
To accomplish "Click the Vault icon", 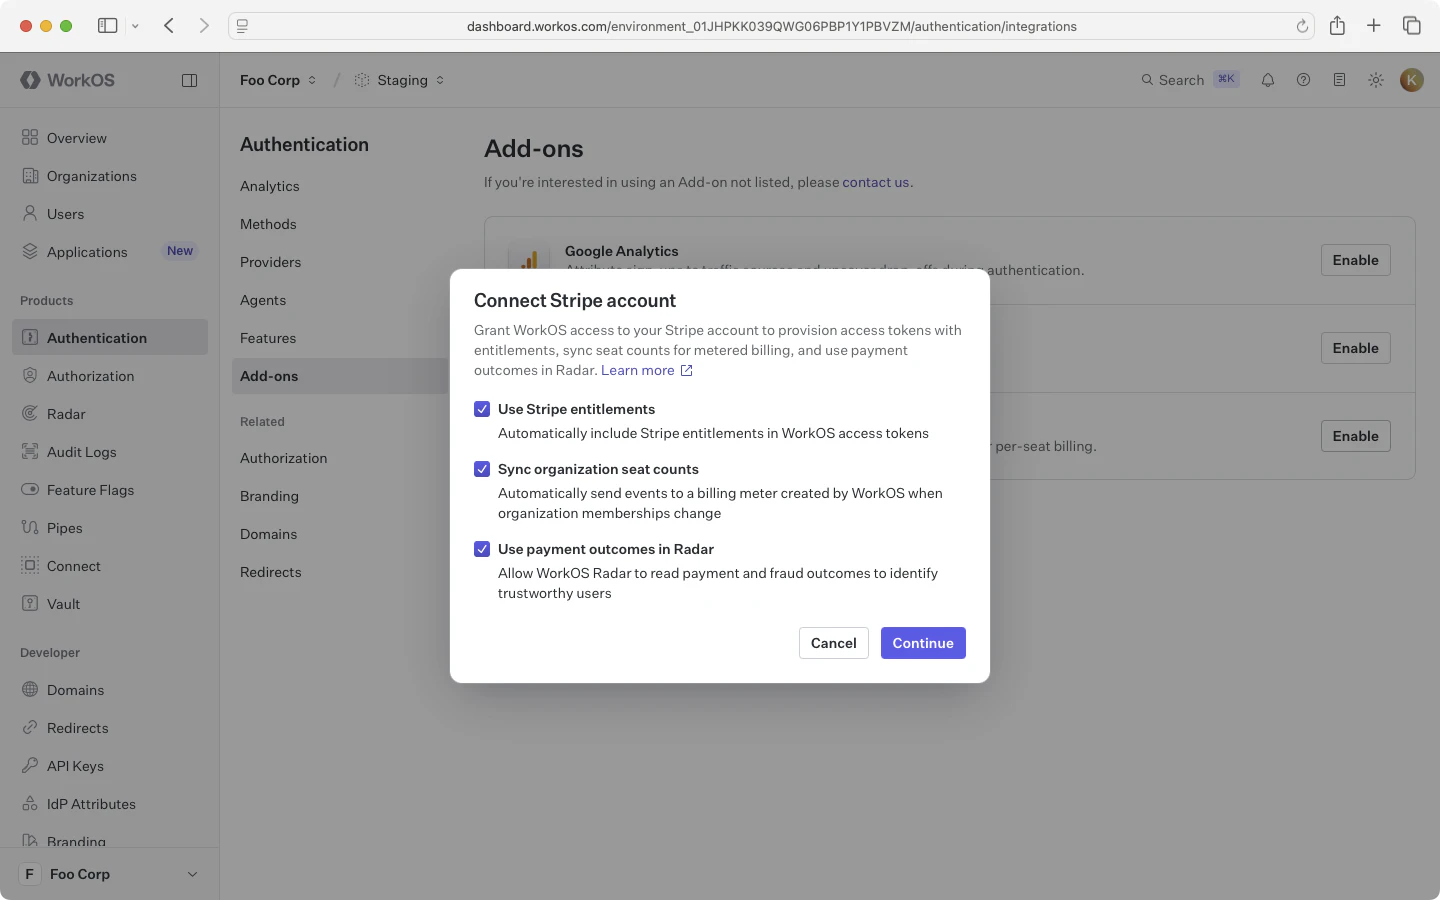I will (30, 604).
